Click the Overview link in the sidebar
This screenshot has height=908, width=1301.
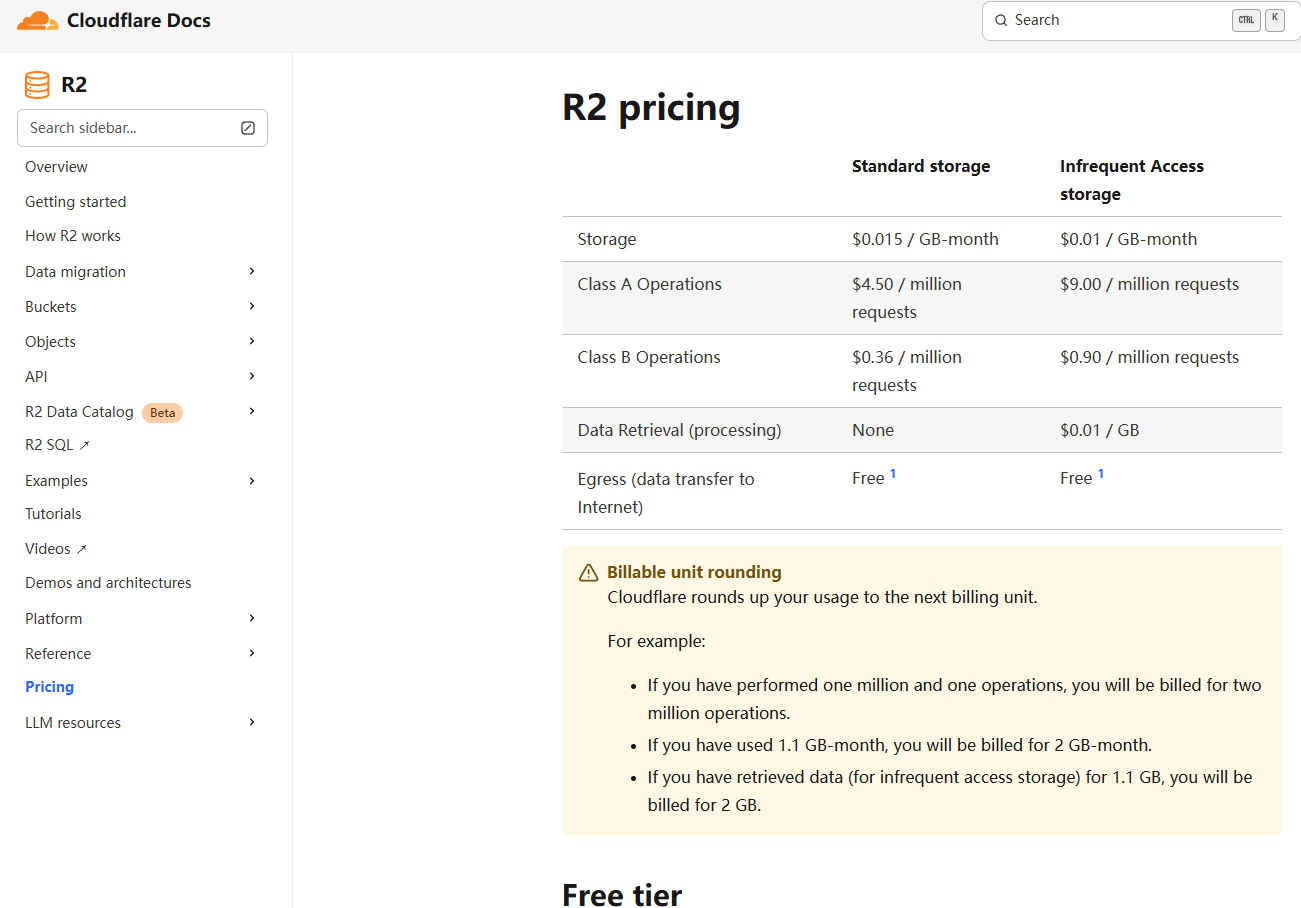[56, 166]
